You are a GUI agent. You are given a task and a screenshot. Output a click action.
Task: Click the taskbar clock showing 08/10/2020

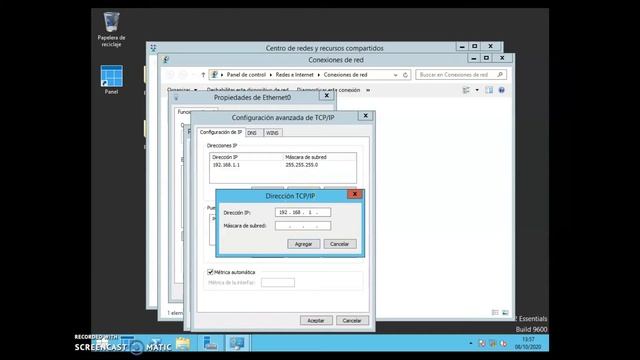[528, 343]
